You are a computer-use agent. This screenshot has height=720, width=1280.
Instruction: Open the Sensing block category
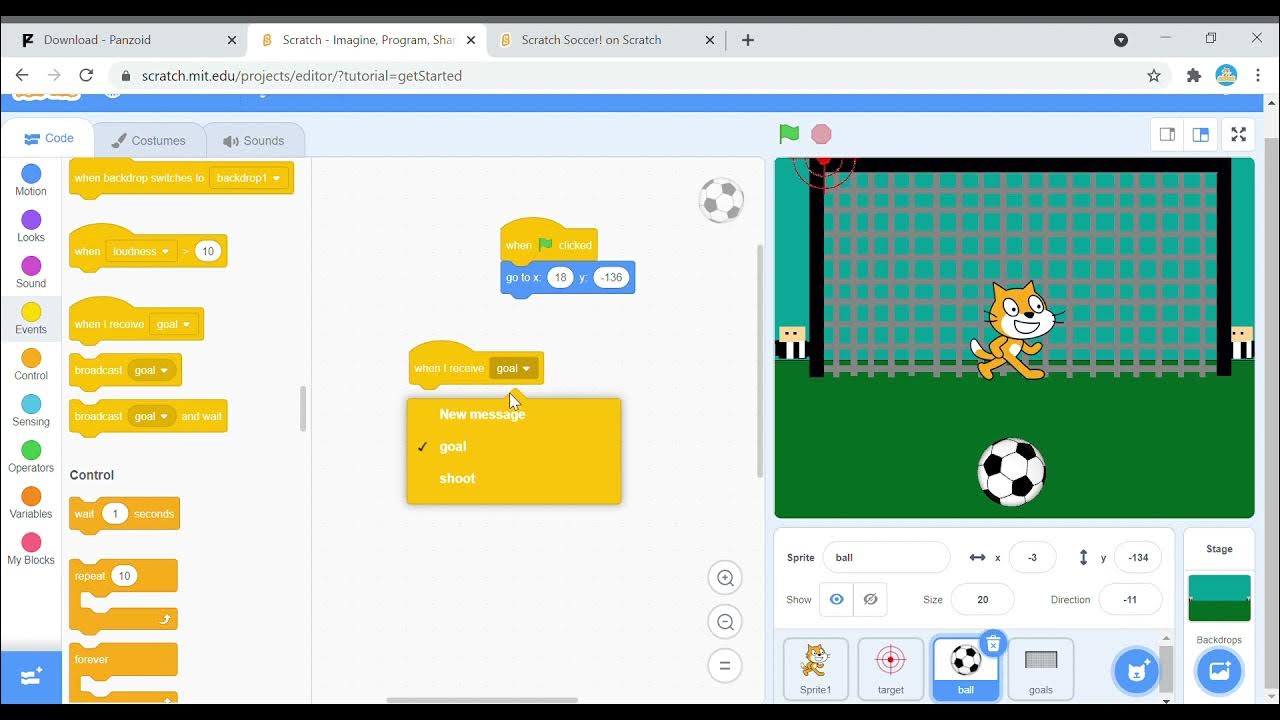(x=31, y=411)
